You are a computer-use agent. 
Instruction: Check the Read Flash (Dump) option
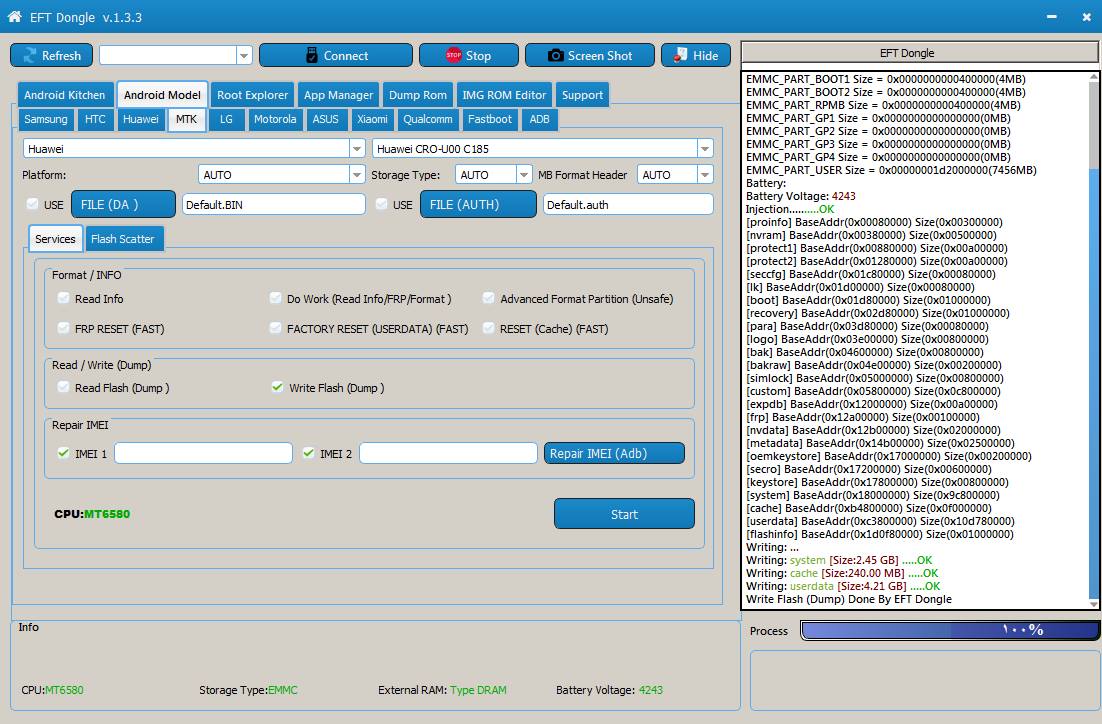coord(63,387)
